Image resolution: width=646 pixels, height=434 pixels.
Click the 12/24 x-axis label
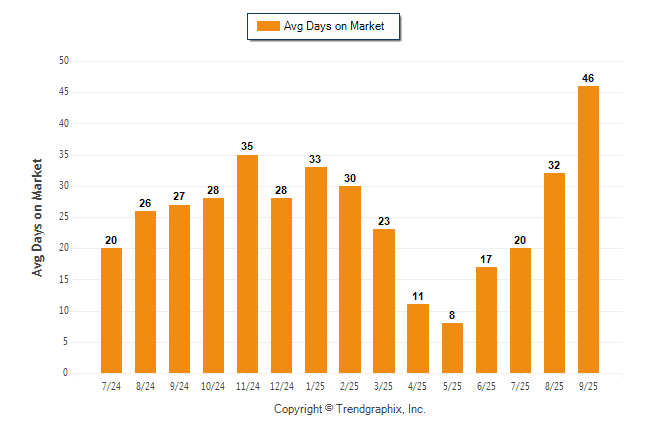[x=282, y=386]
